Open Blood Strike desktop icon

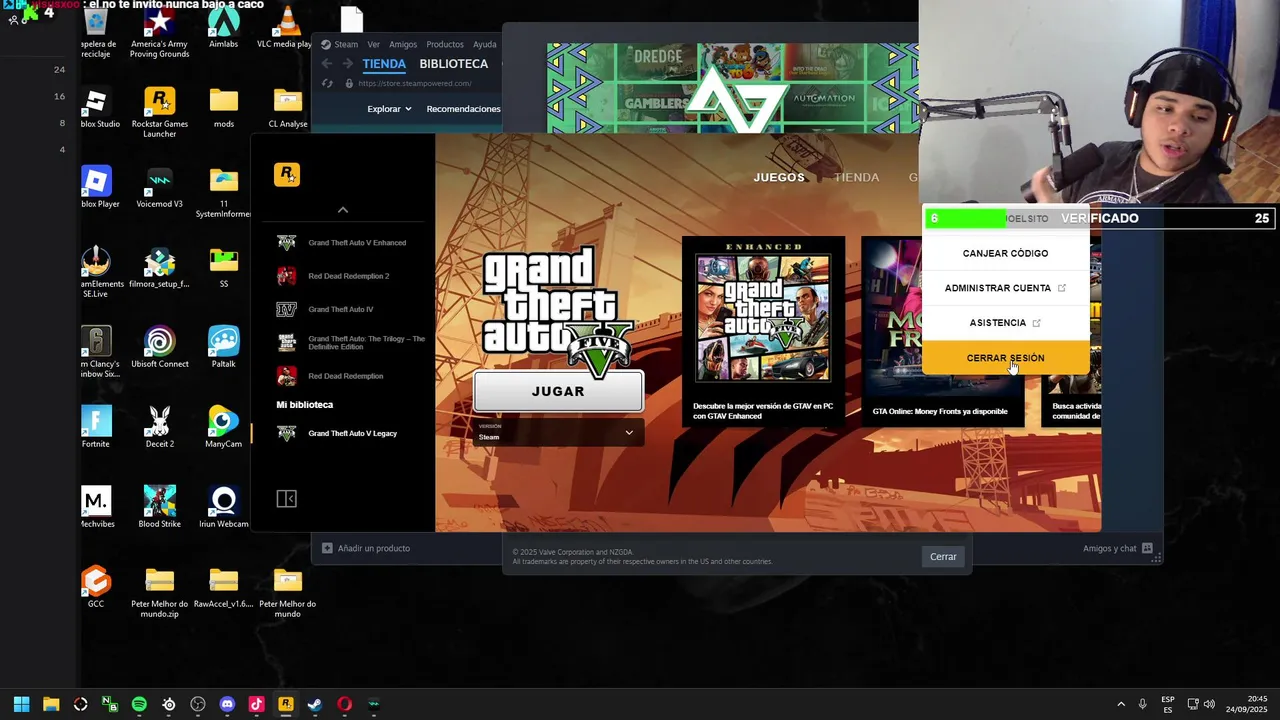coord(159,508)
